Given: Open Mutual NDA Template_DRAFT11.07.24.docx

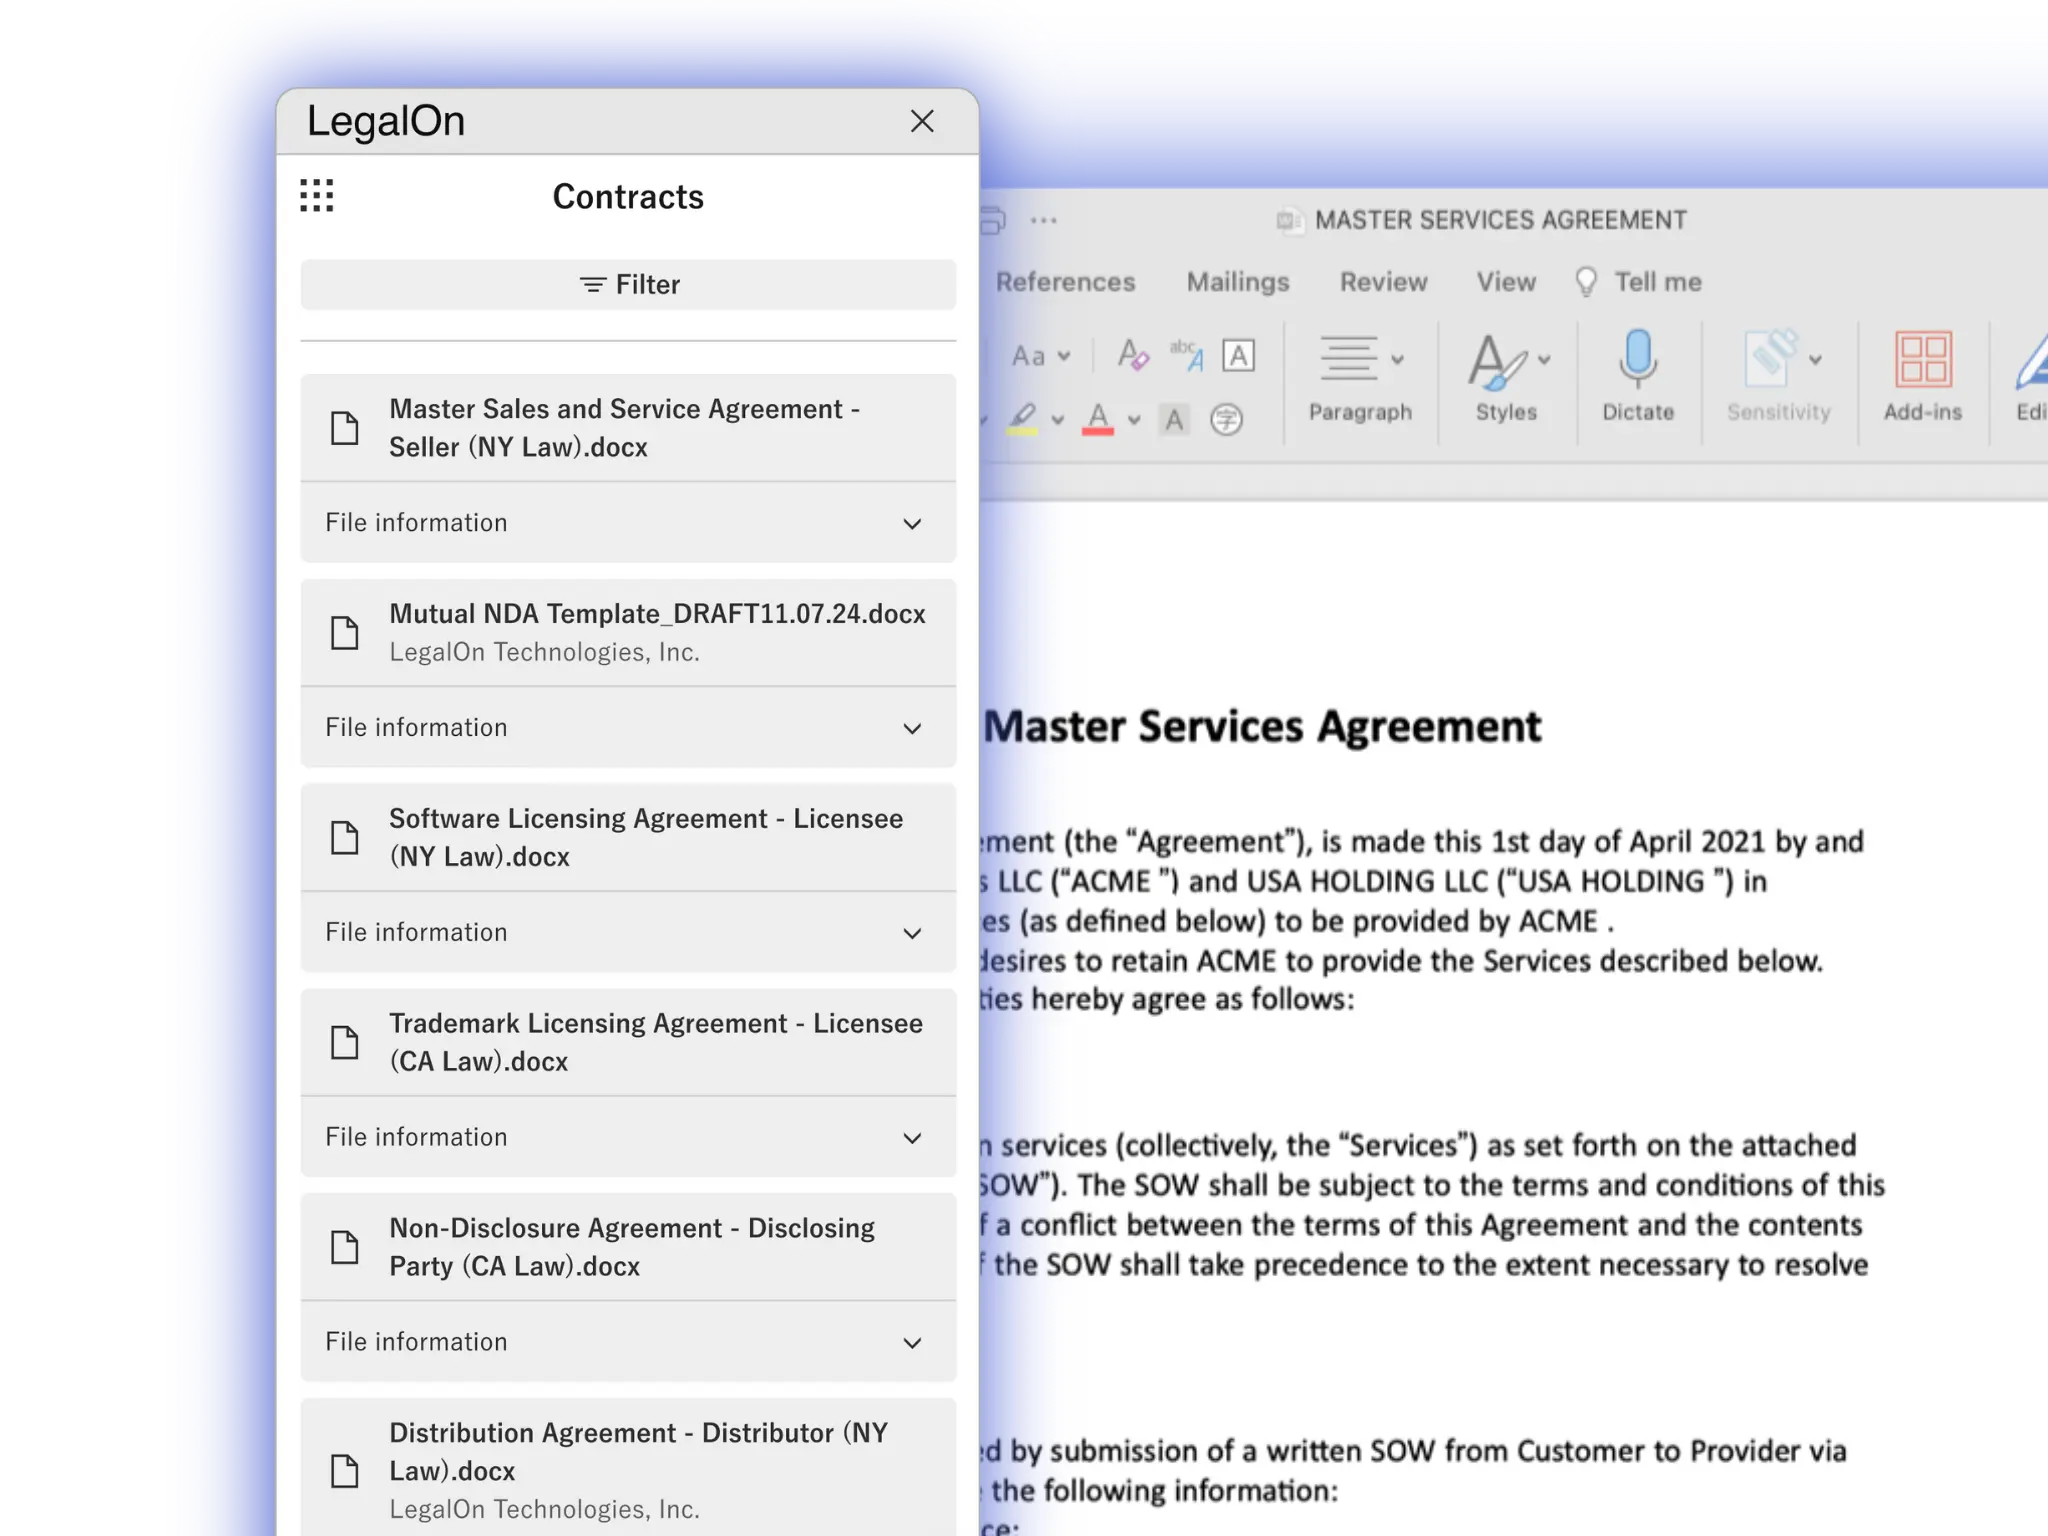Looking at the screenshot, I should [x=628, y=633].
